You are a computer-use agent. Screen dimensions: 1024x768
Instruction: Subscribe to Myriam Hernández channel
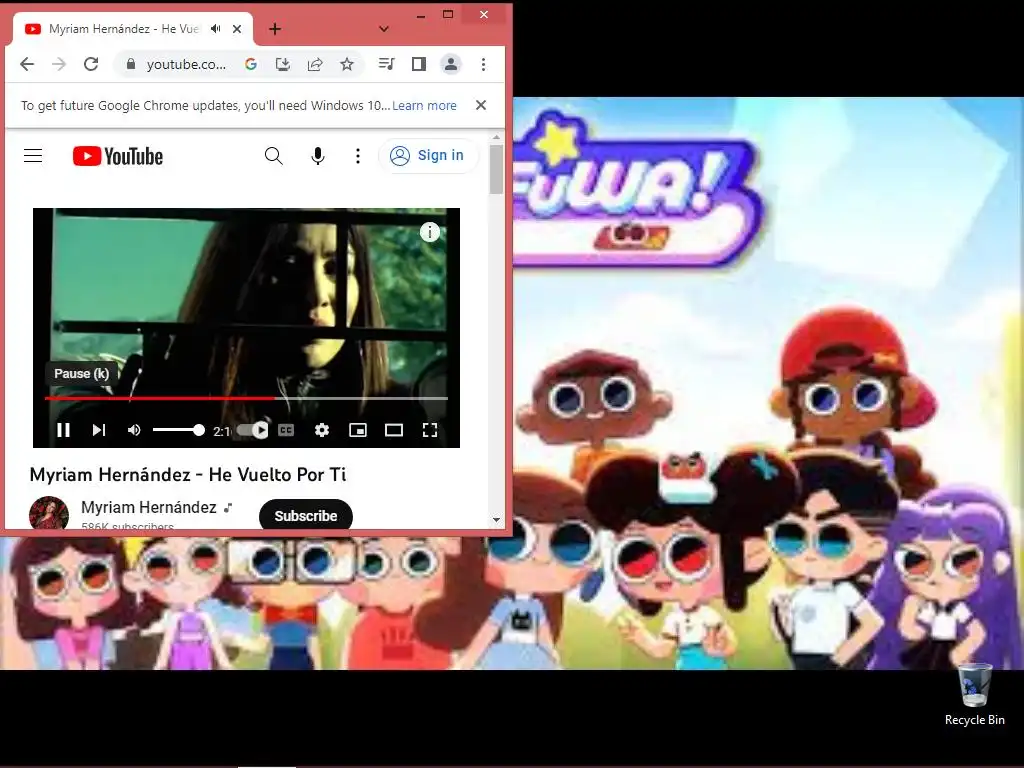click(x=306, y=516)
